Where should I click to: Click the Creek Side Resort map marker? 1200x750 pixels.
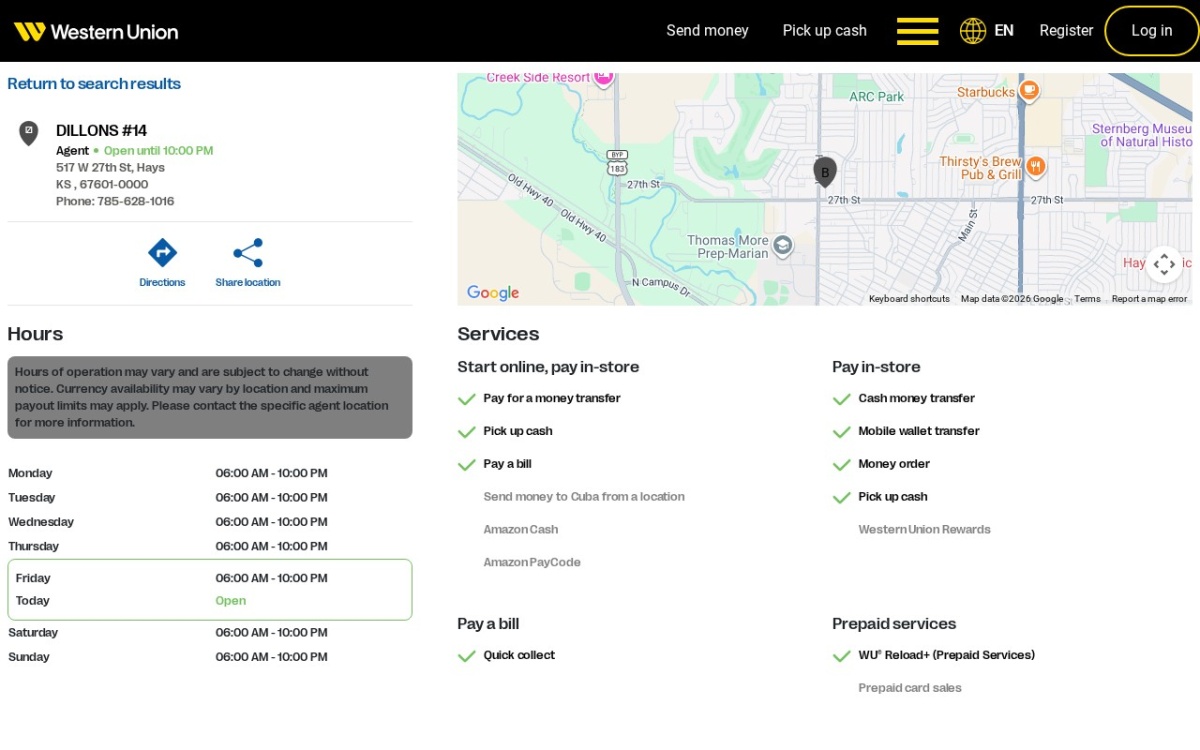(603, 77)
